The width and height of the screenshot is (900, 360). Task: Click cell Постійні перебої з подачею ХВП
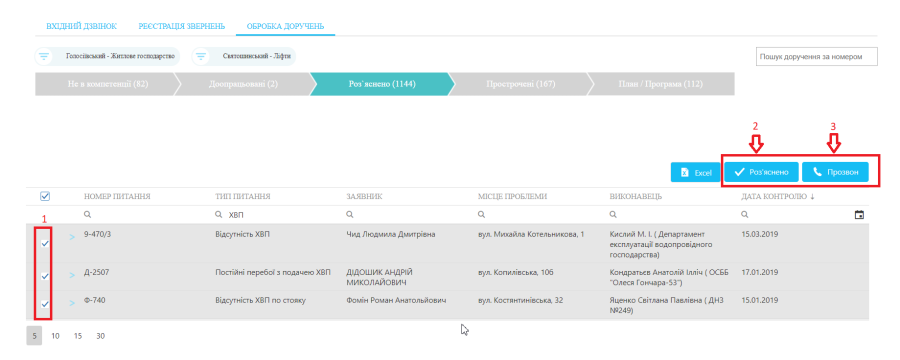[273, 272]
